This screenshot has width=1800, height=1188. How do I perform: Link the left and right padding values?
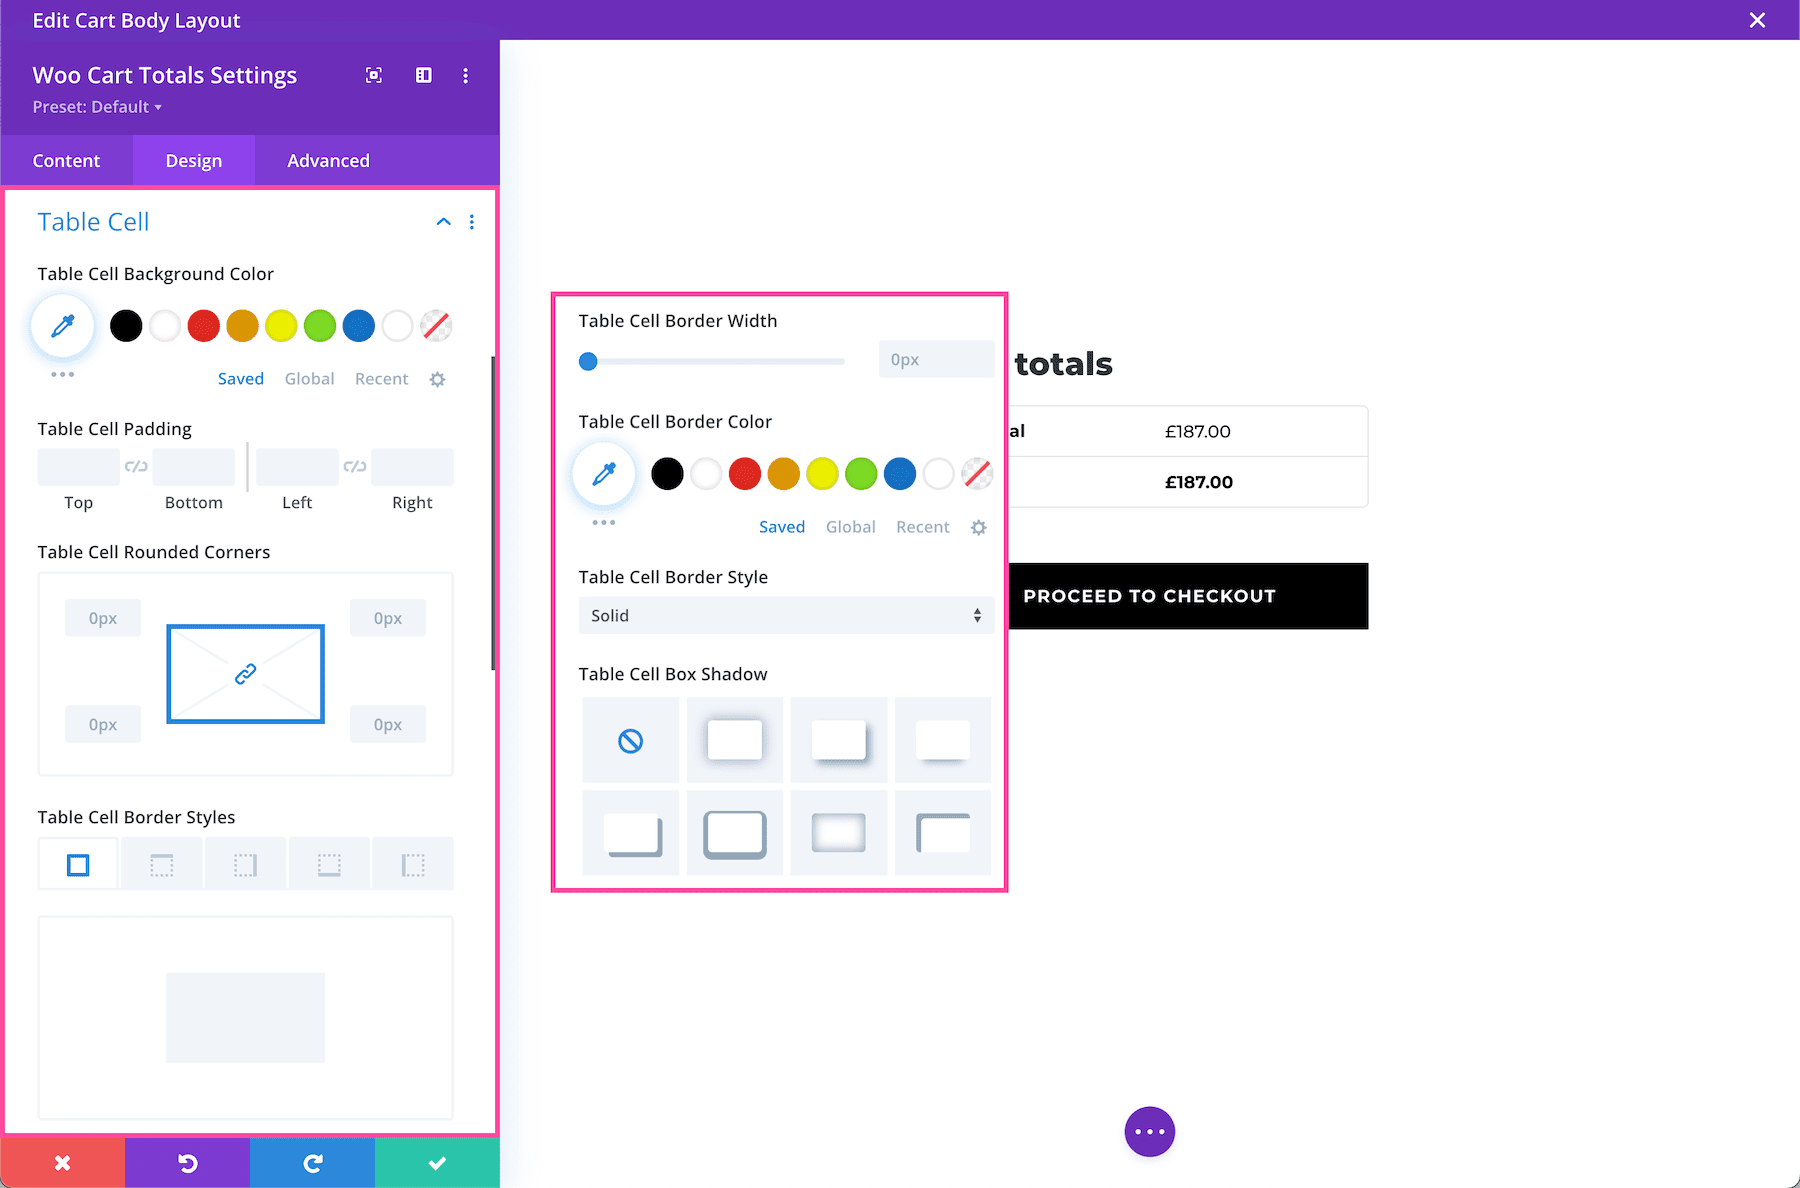353,466
